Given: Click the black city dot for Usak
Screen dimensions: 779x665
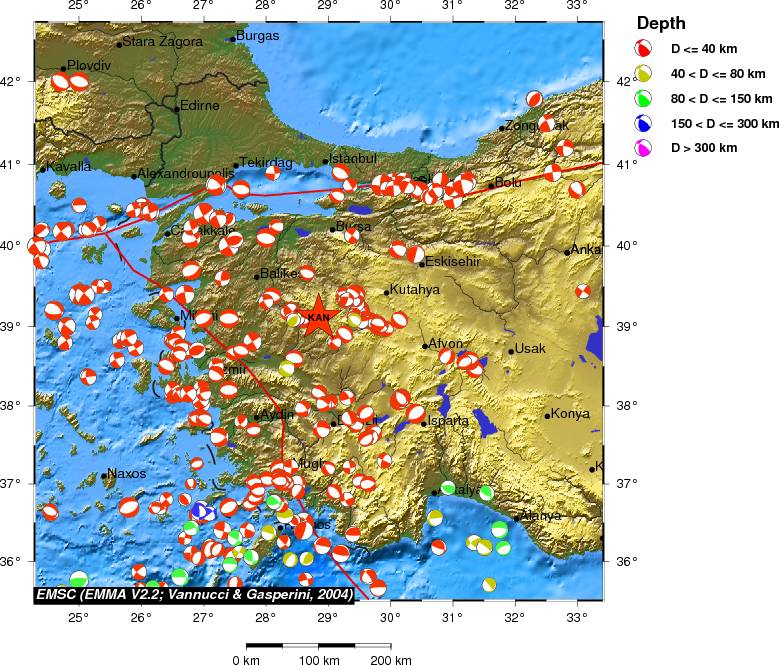Looking at the screenshot, I should click(511, 352).
